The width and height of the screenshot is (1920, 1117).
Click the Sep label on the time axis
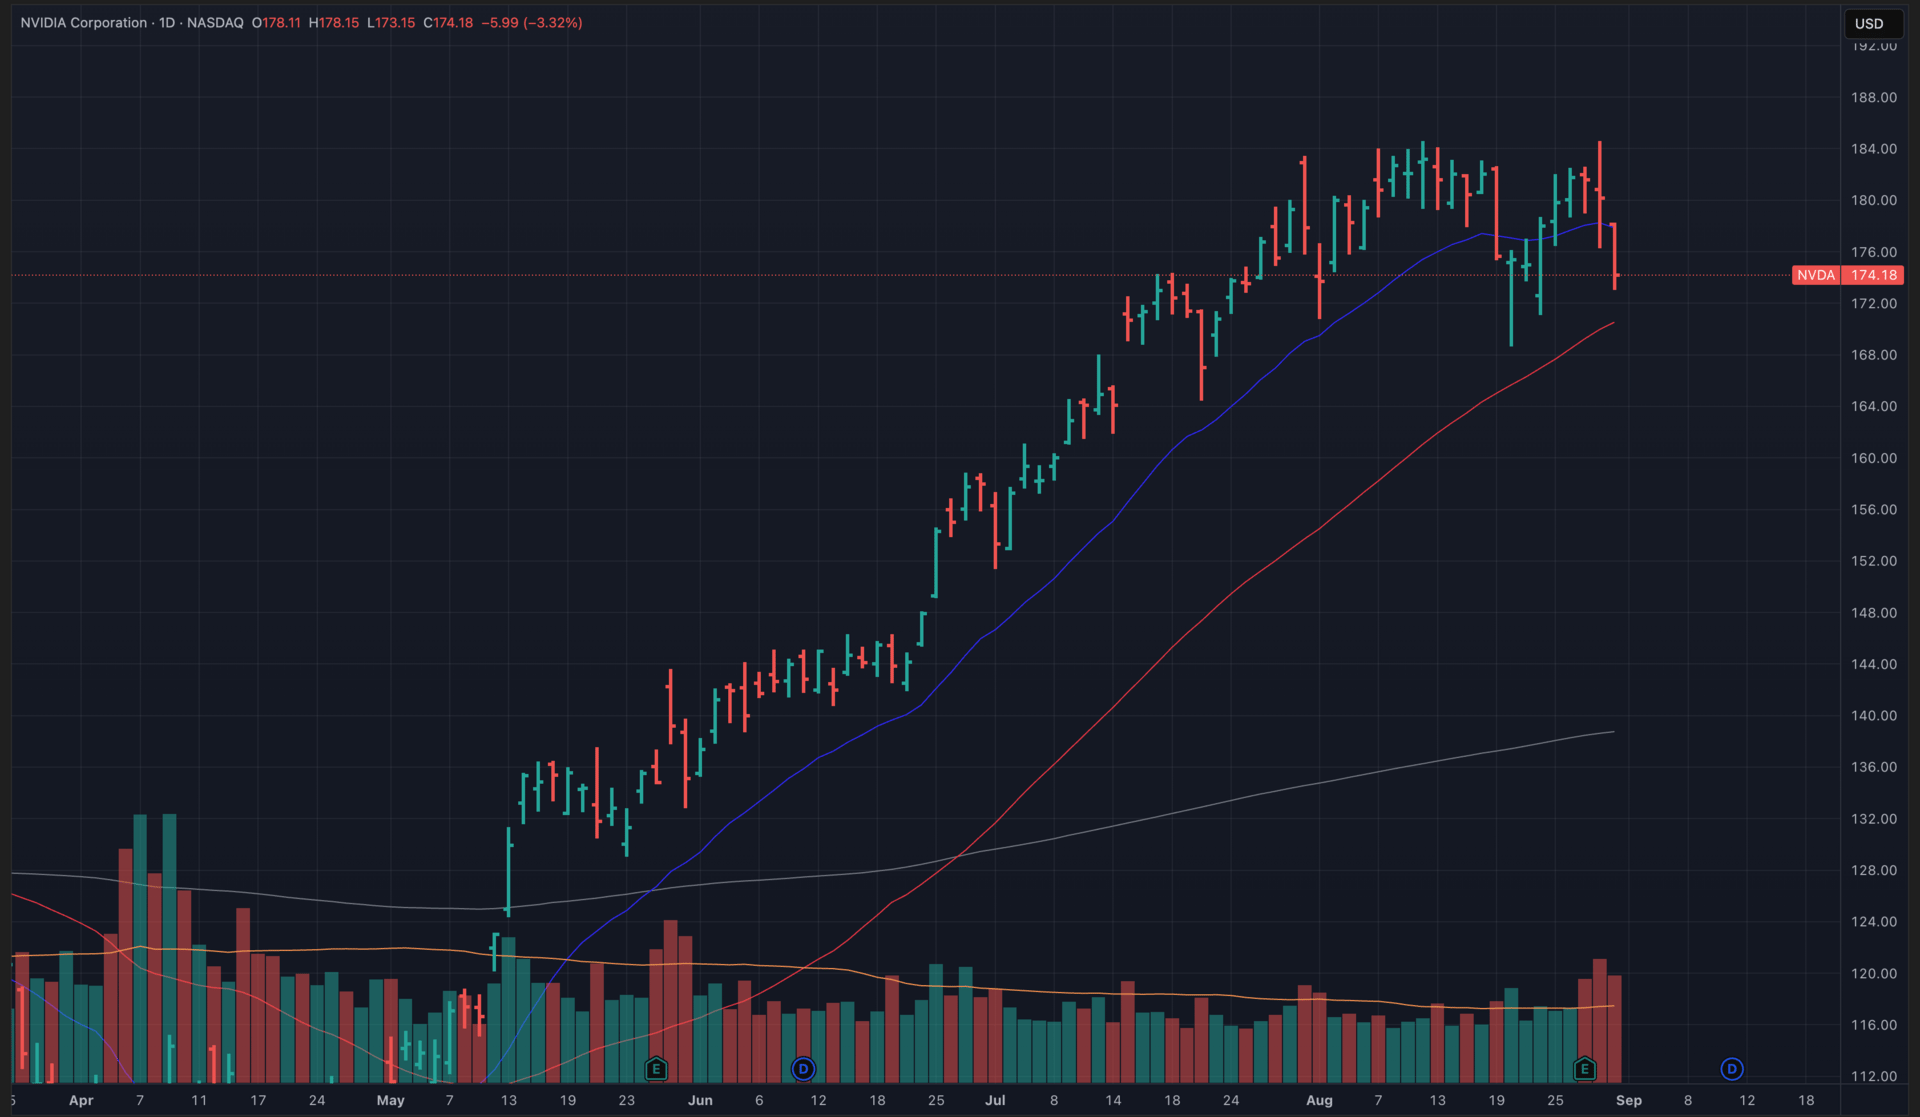[1628, 1100]
